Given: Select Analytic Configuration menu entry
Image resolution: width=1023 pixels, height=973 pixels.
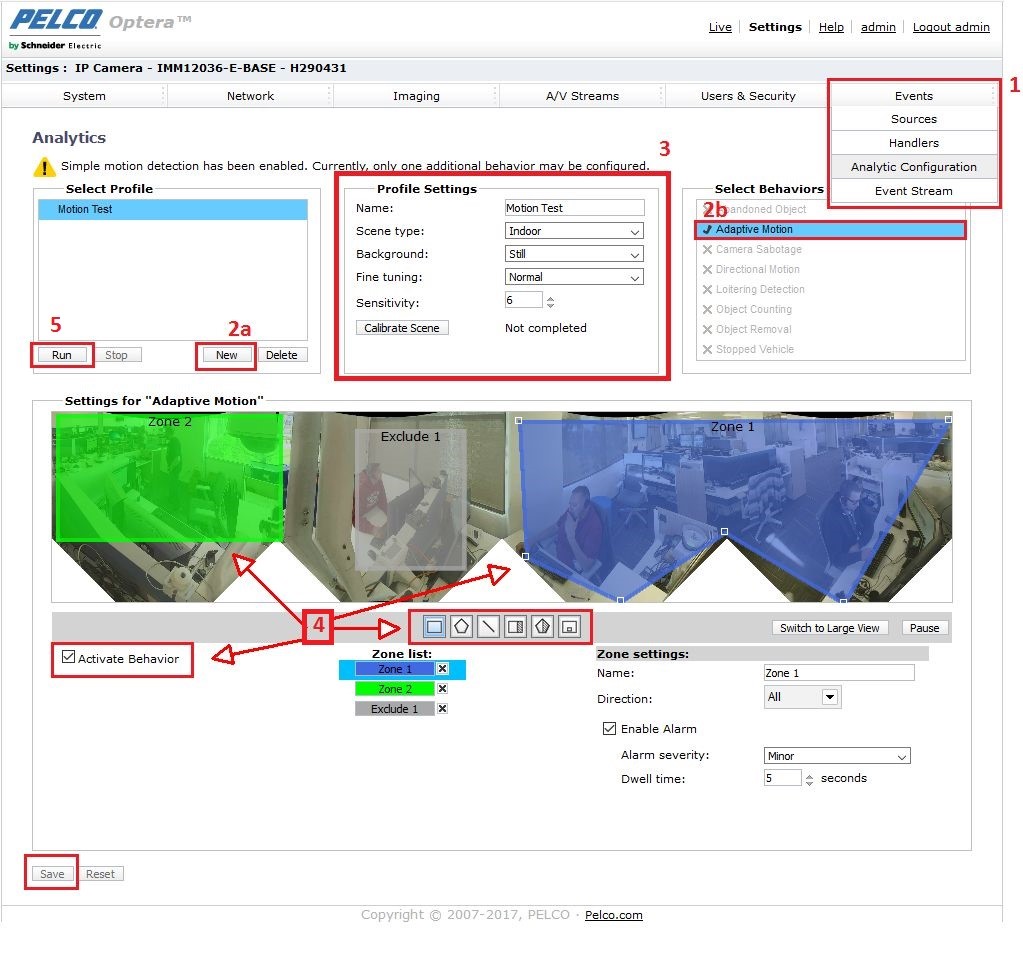Looking at the screenshot, I should [x=913, y=167].
